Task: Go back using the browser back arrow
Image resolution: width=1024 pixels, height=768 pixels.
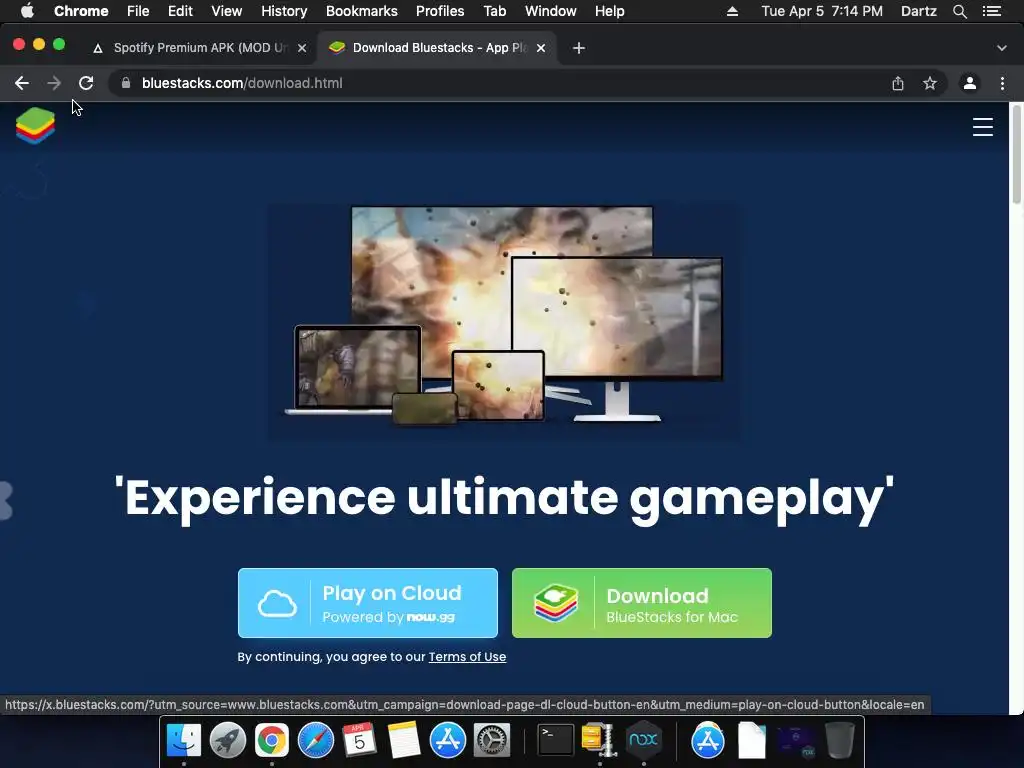Action: (22, 83)
